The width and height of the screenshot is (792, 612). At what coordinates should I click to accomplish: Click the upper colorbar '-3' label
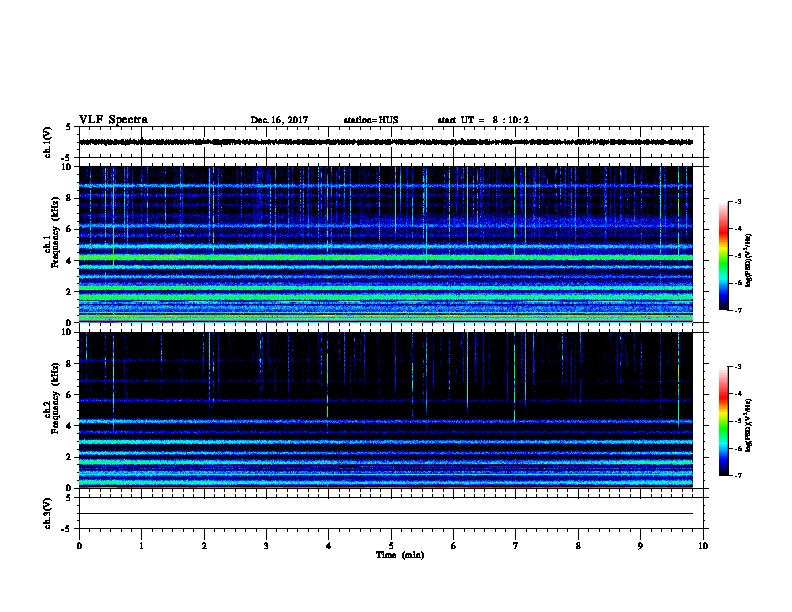737,201
